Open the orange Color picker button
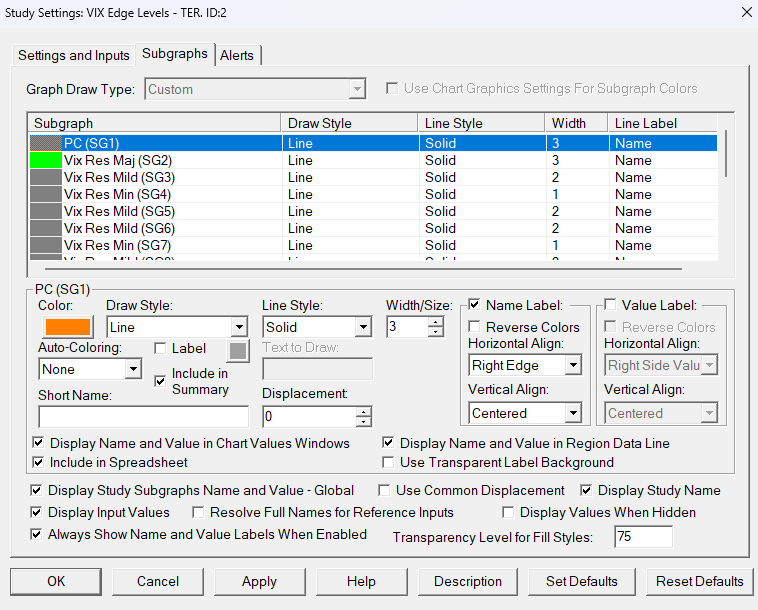Screen dimensions: 758x610 [68, 327]
